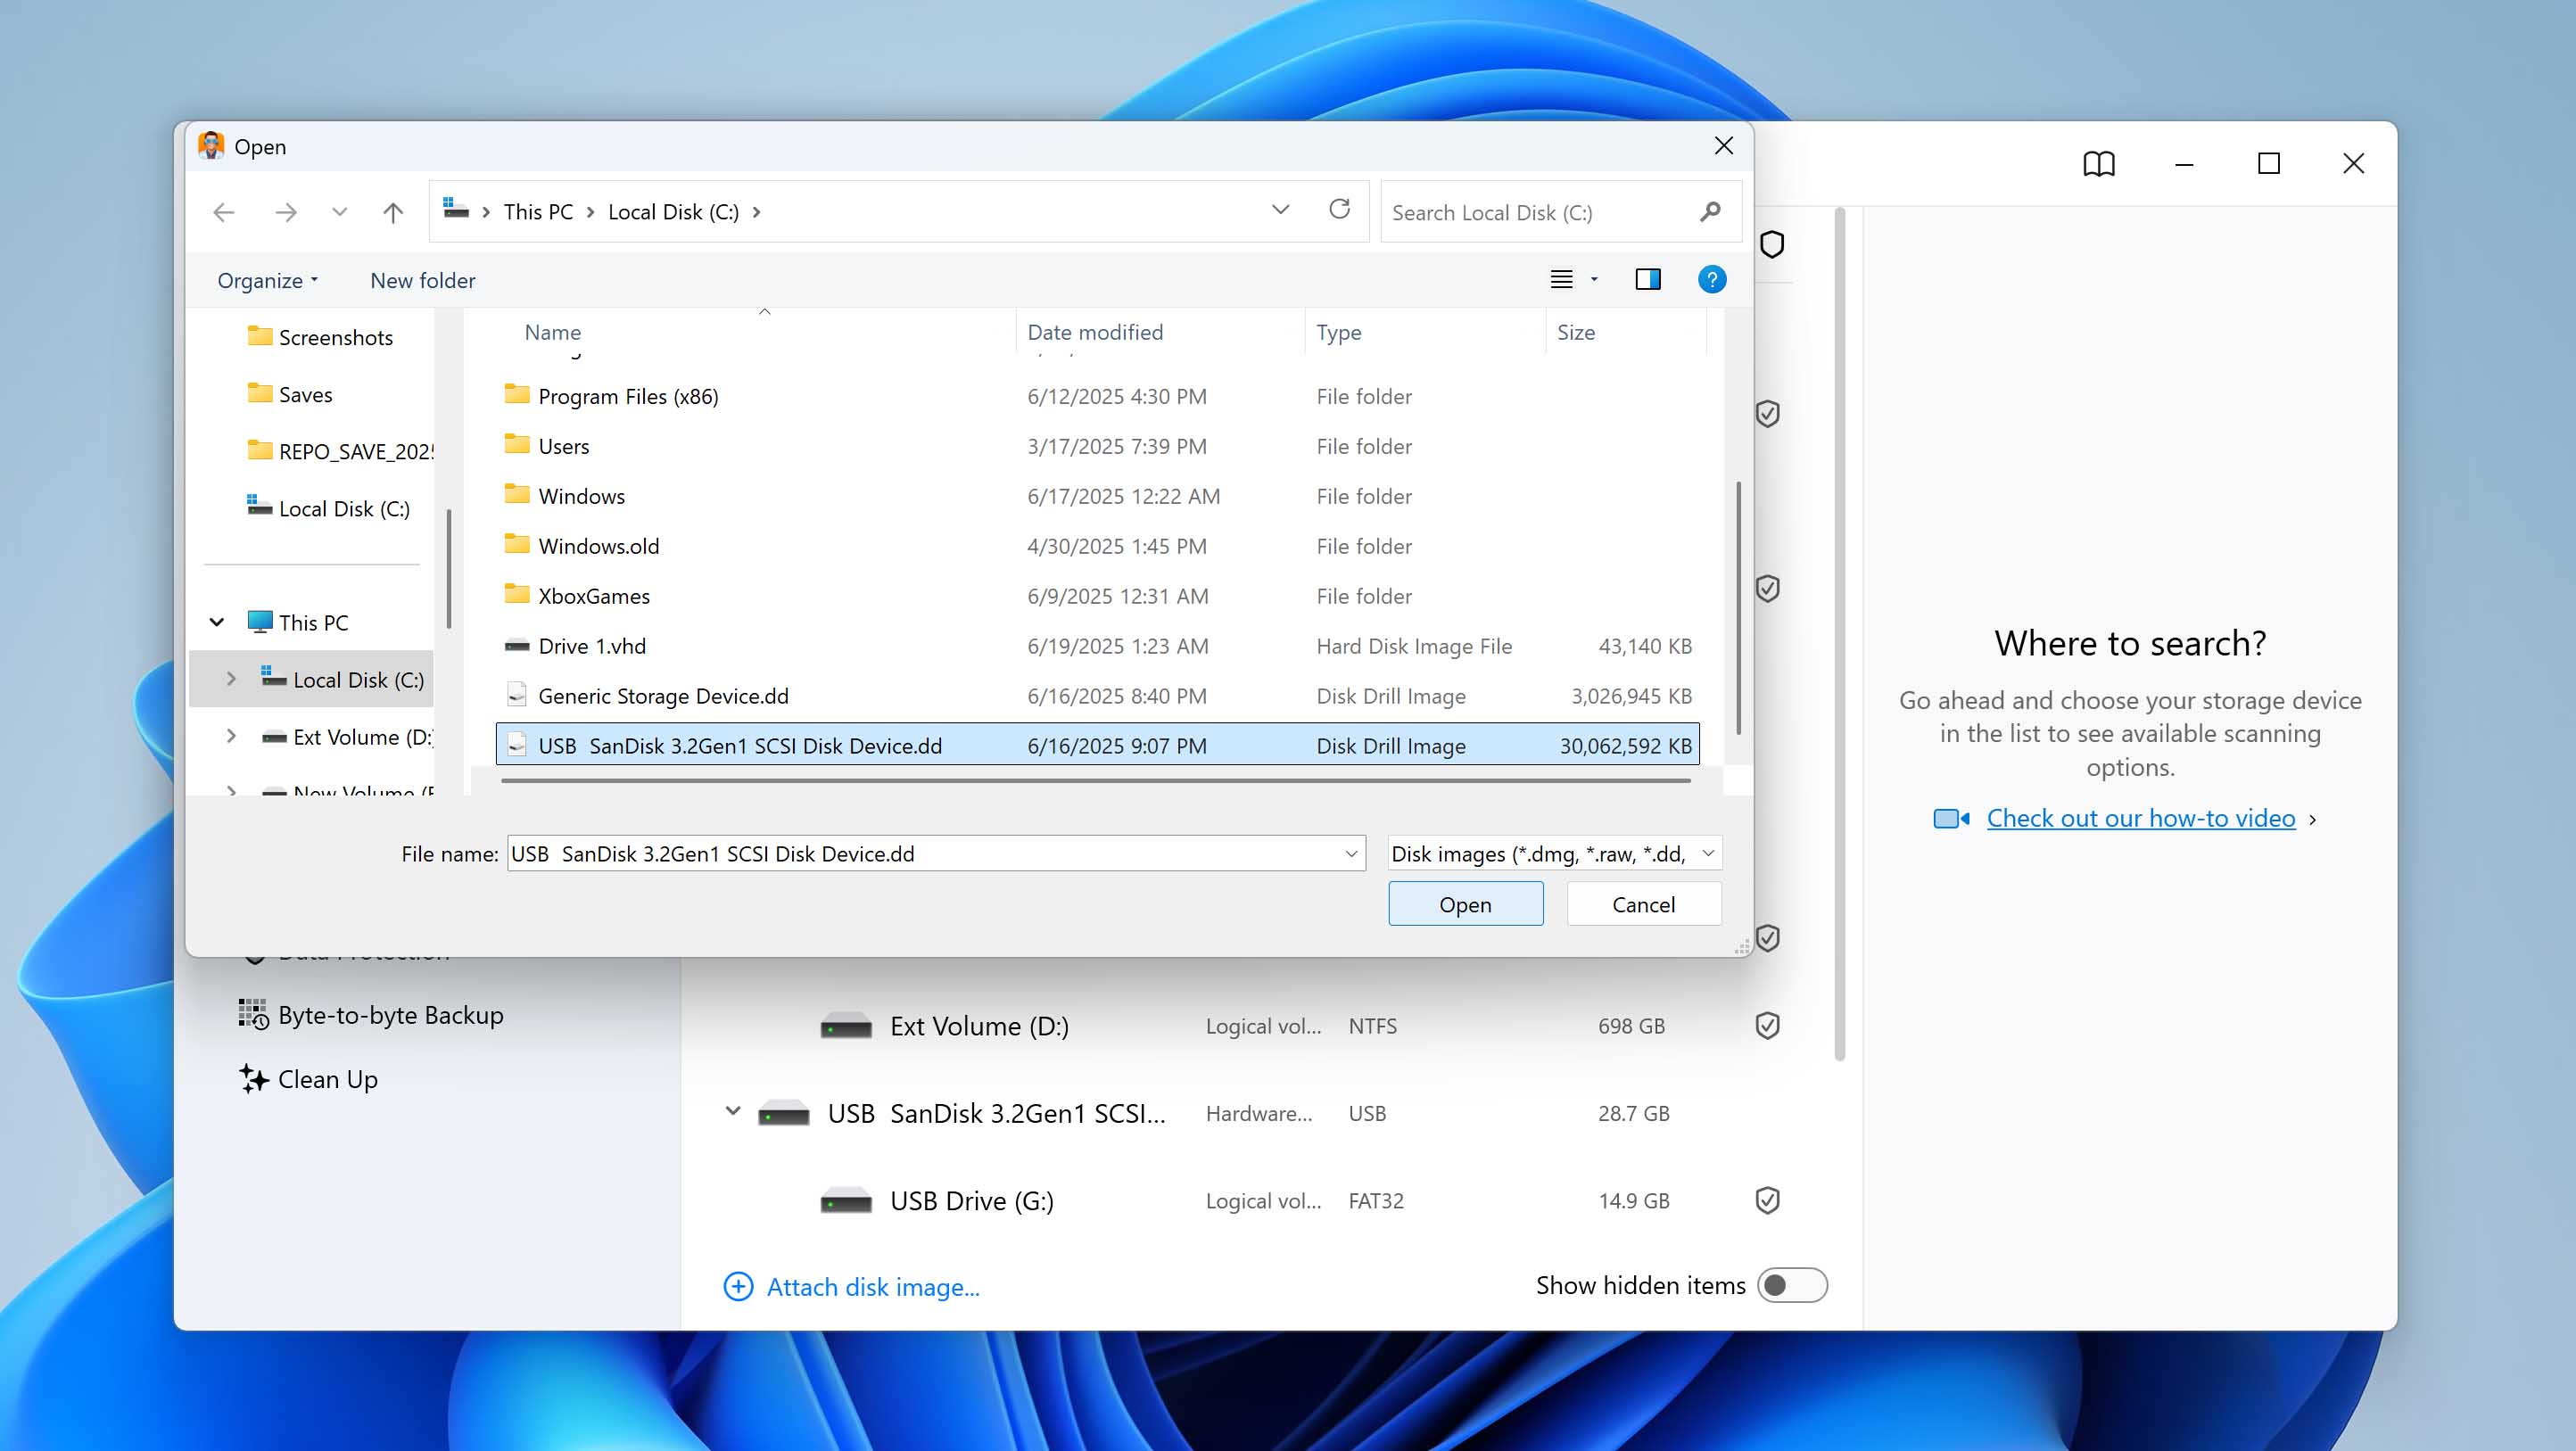
Task: Toggle Show hidden items switch
Action: [1791, 1285]
